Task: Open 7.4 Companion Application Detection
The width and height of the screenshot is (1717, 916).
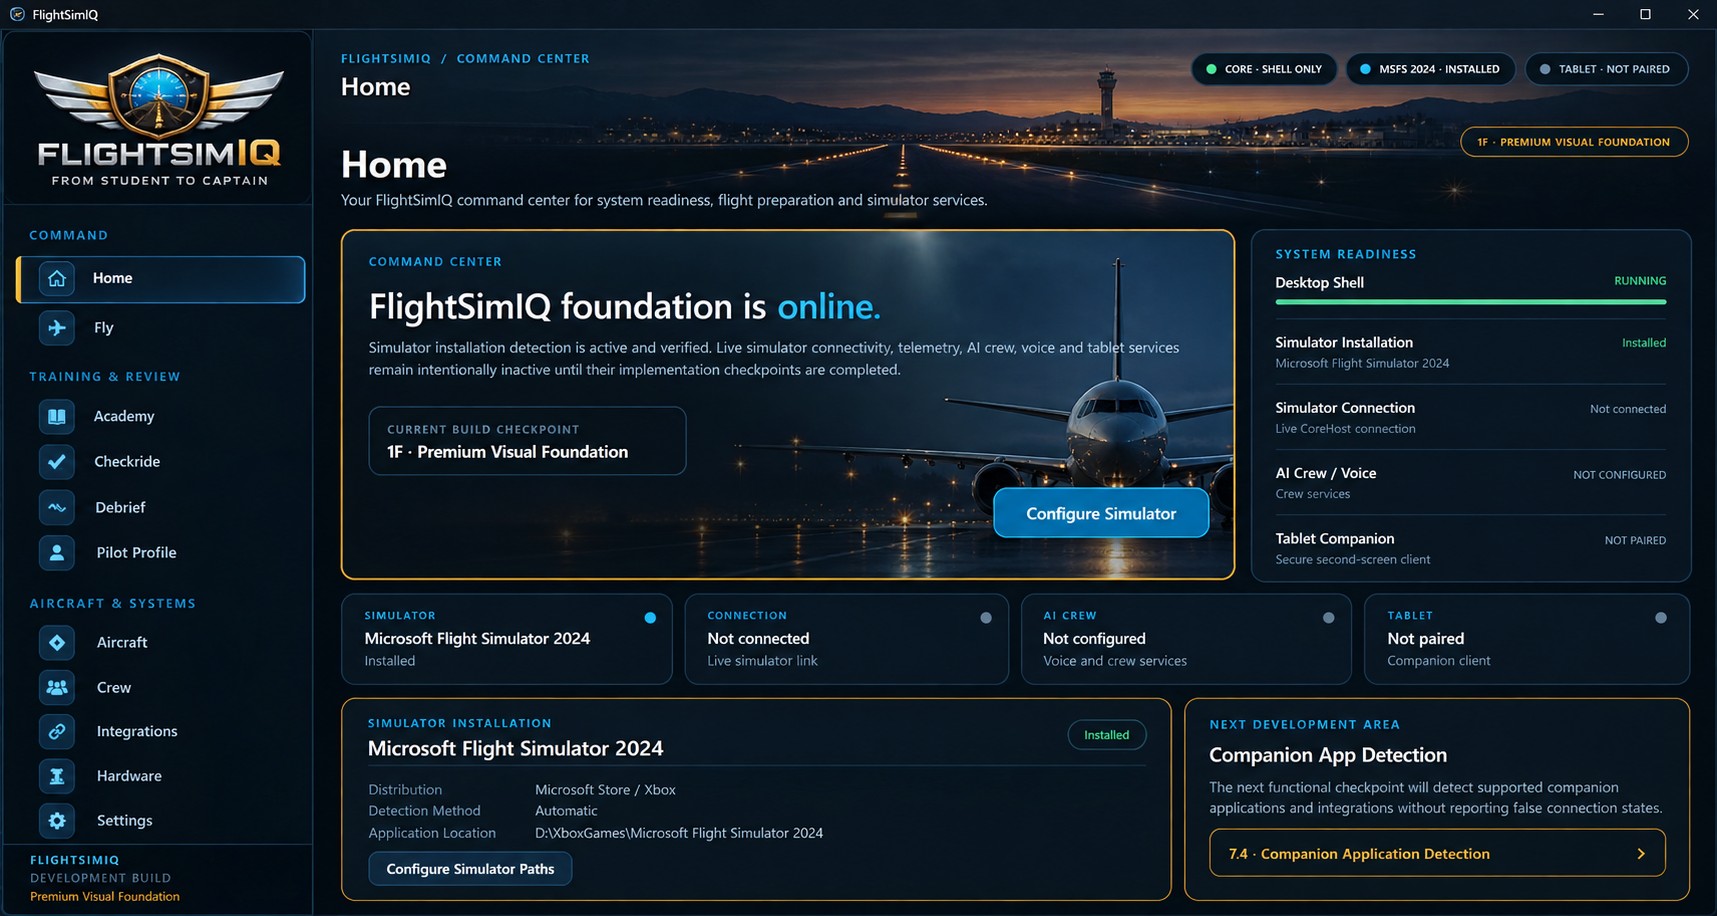Action: coord(1437,853)
